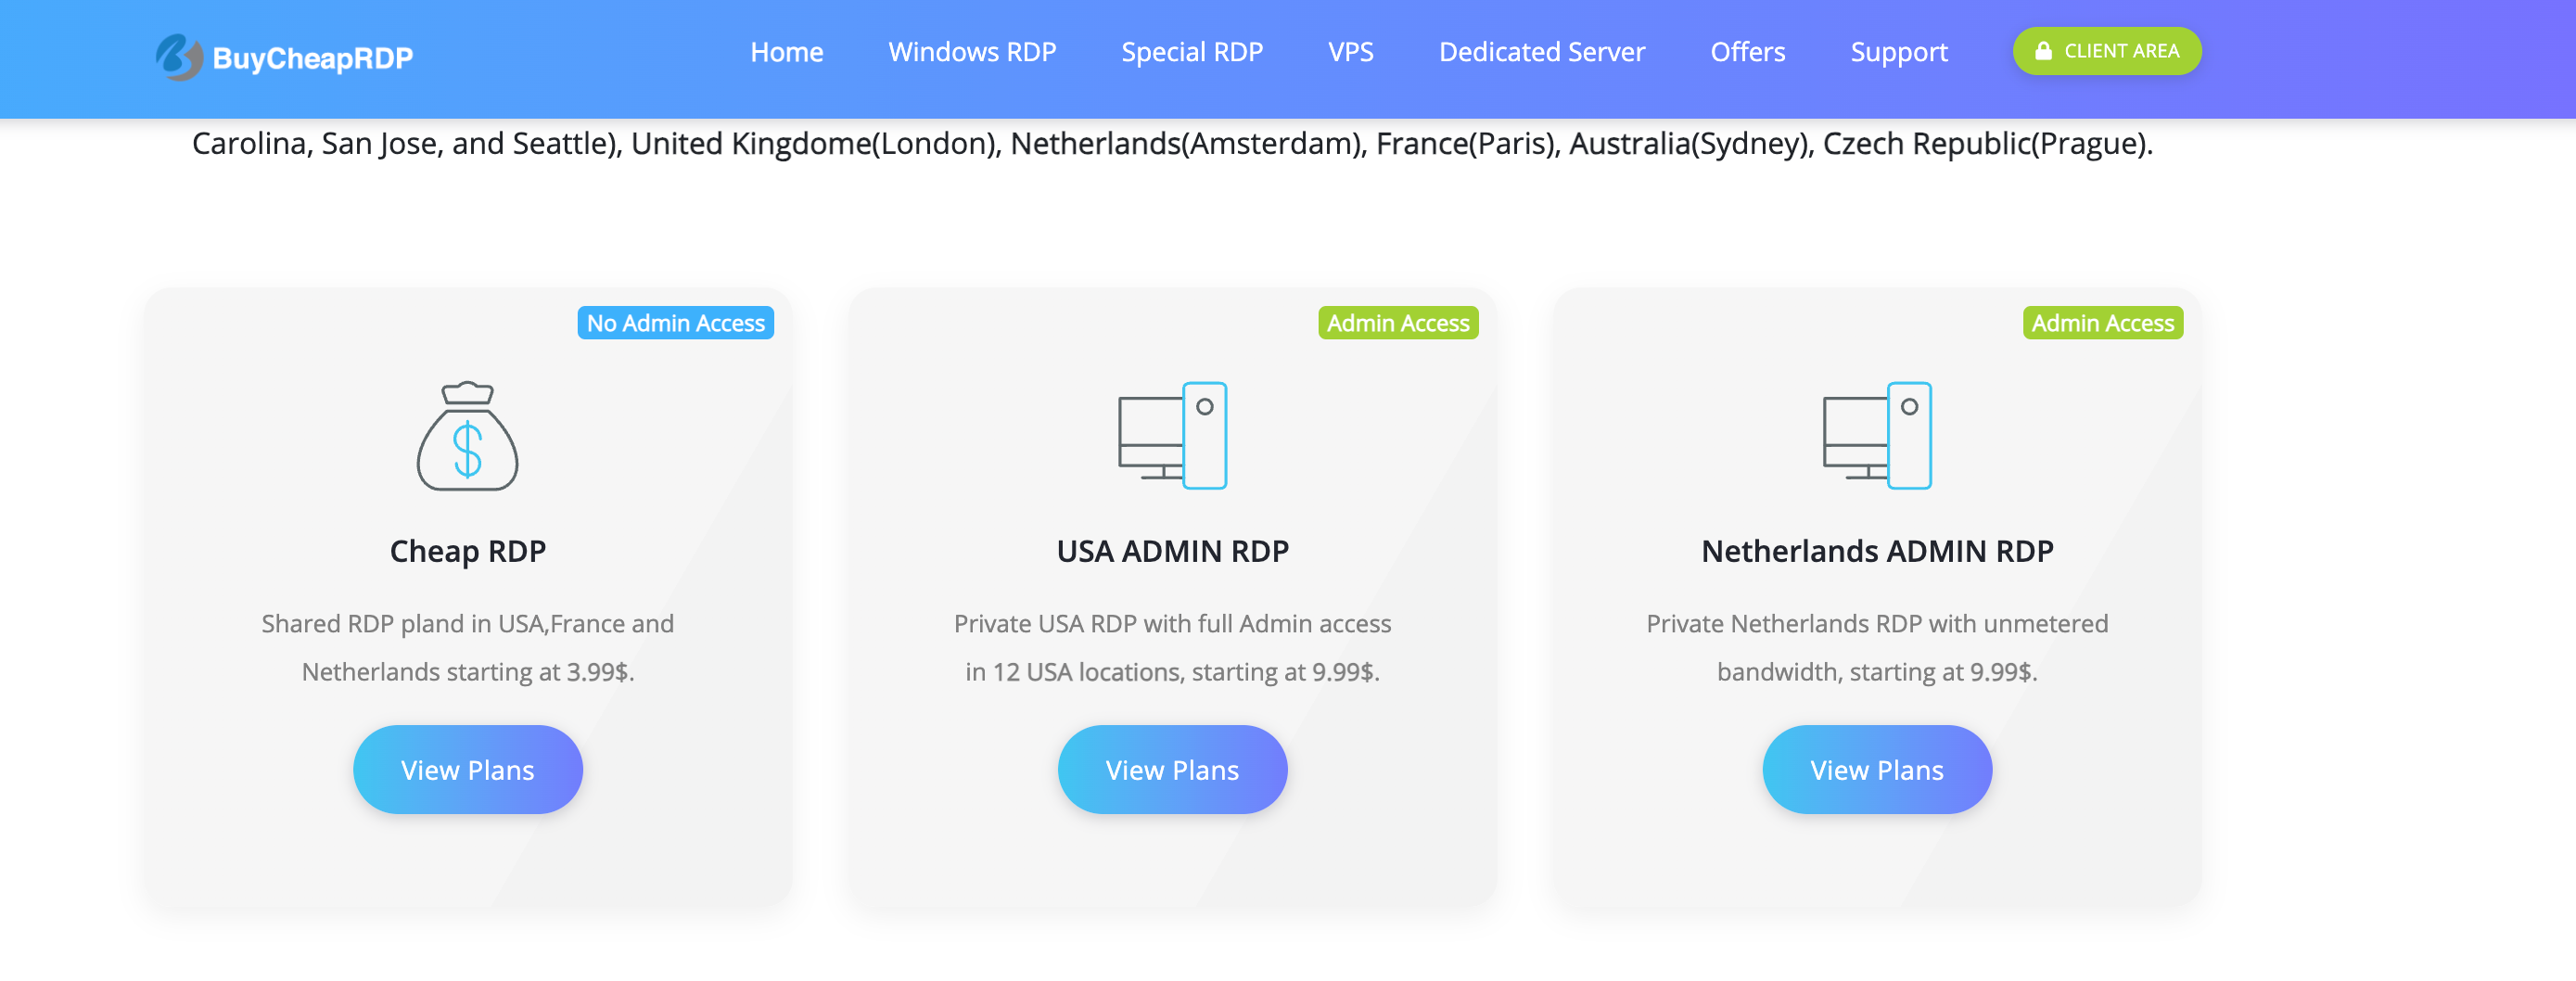Click the CLIENT AREA button

[x=2106, y=51]
